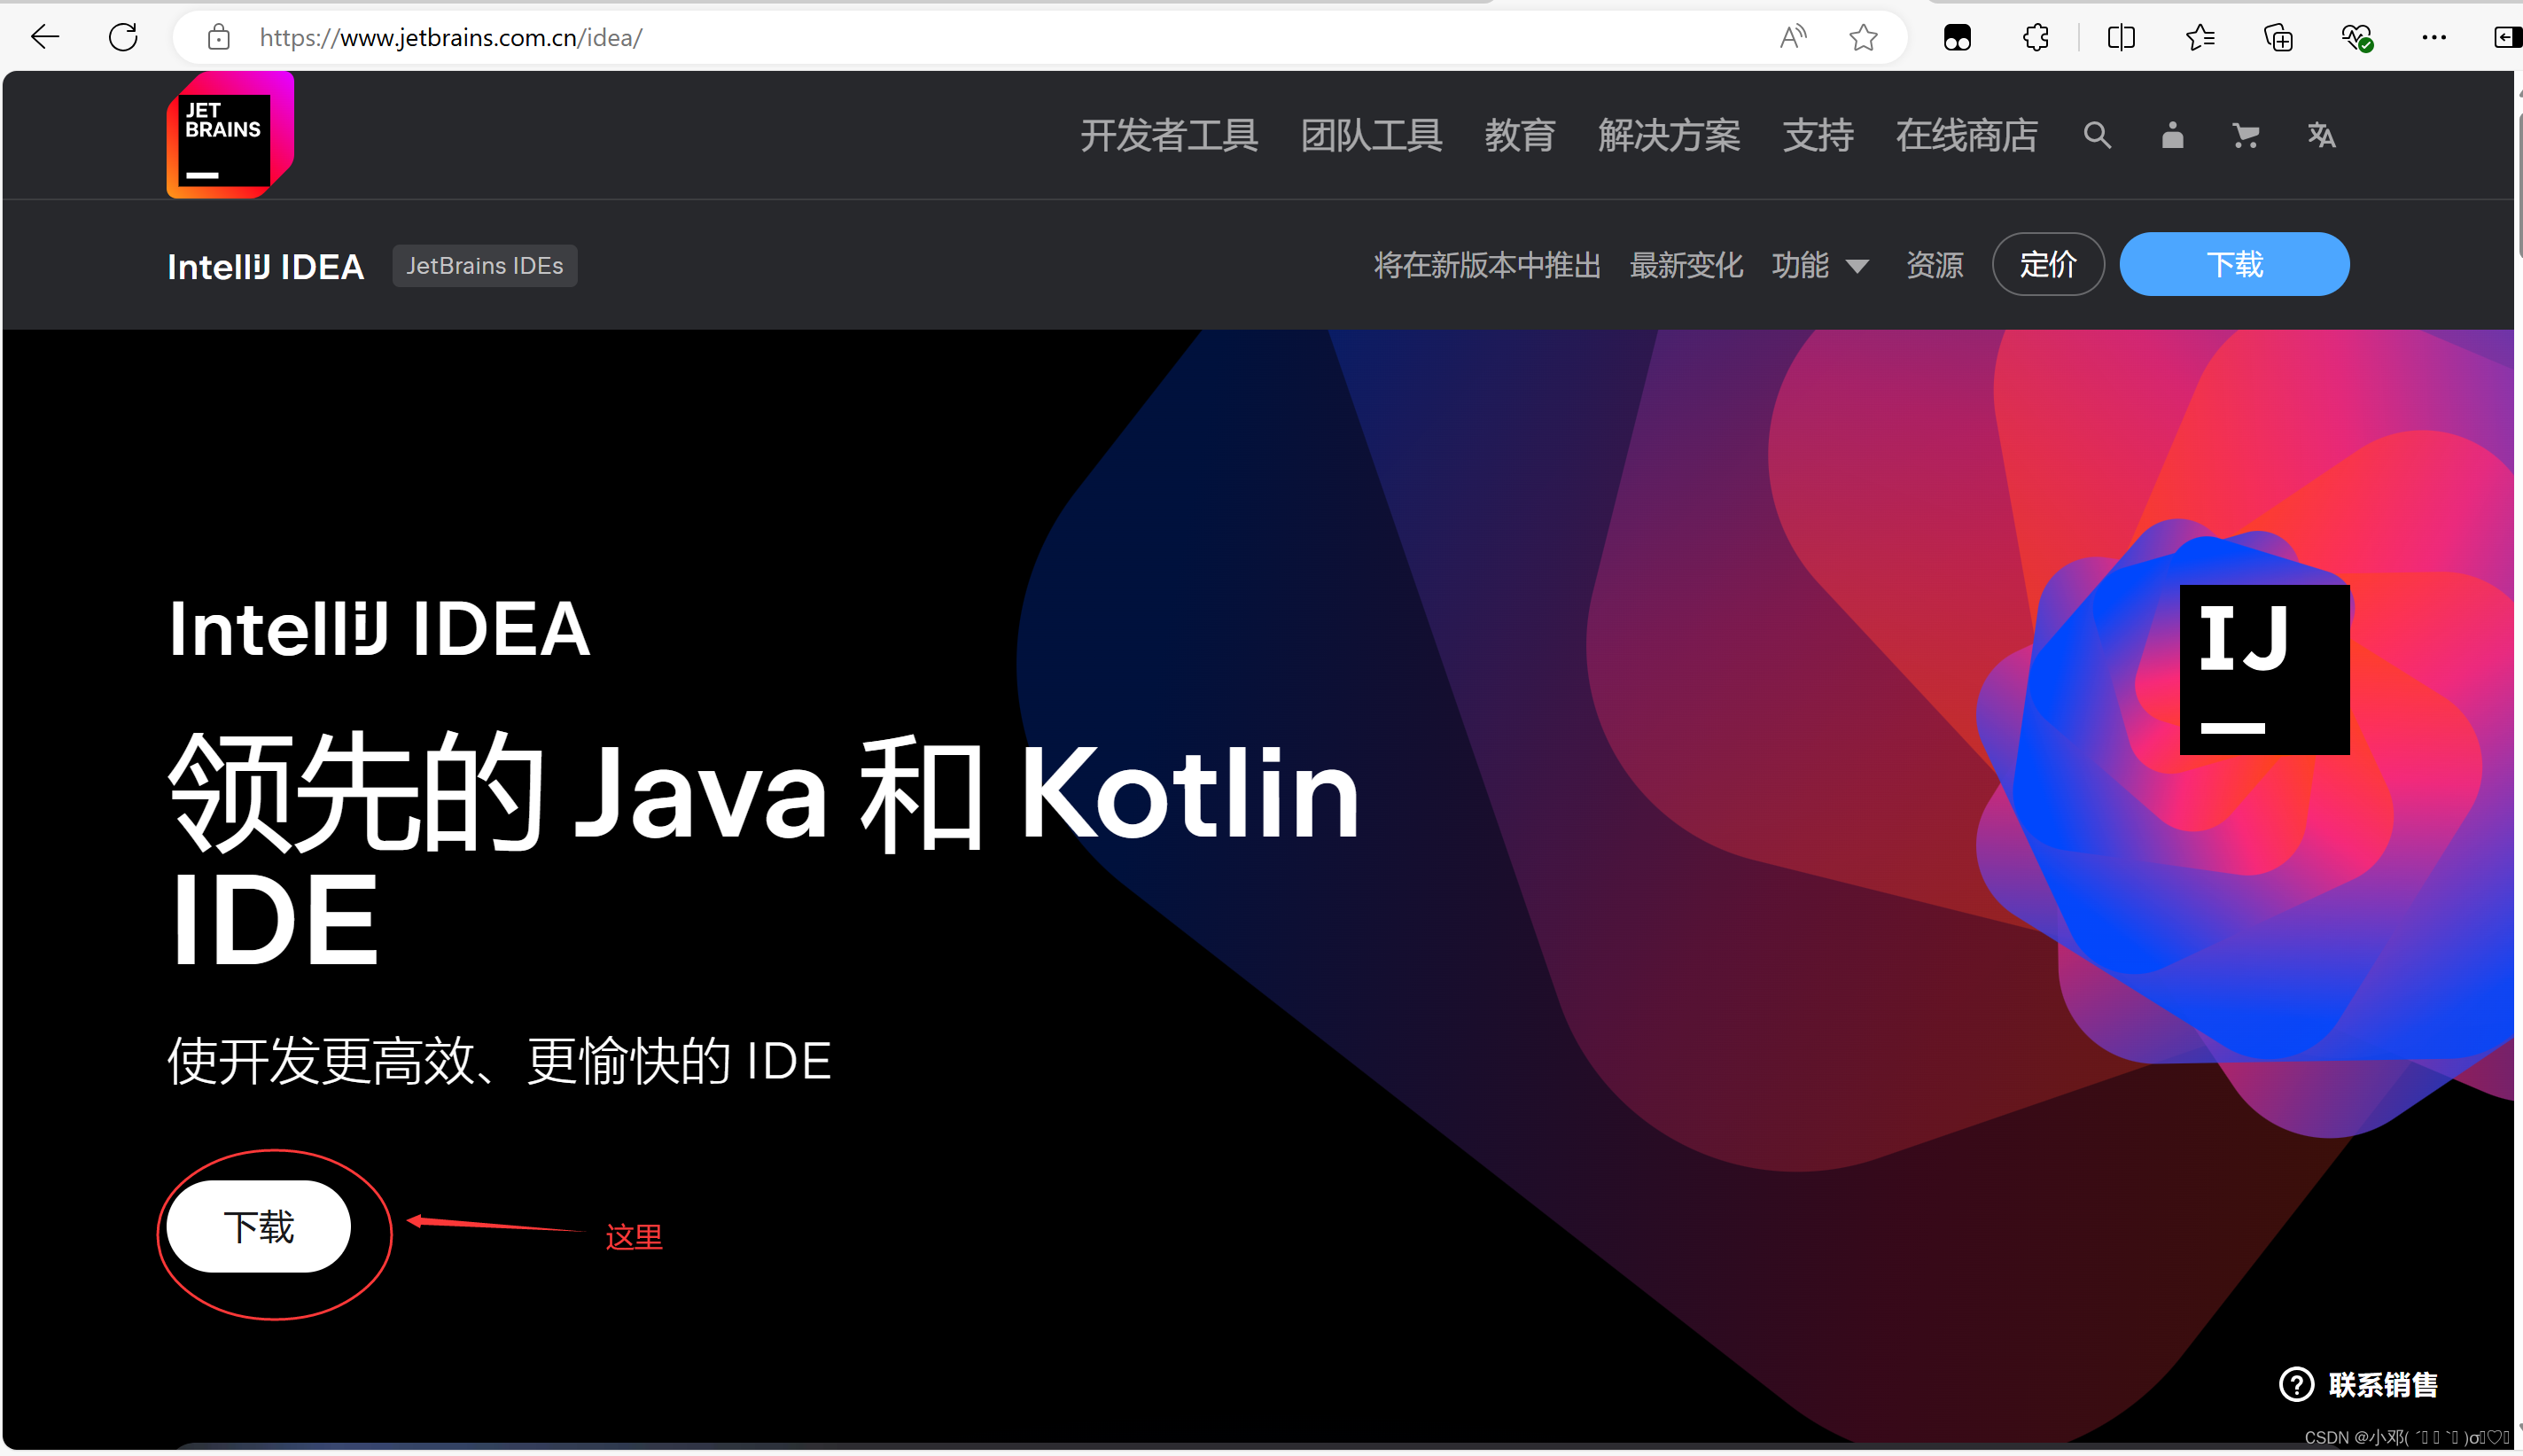Open the shopping cart icon
2523x1456 pixels.
click(2245, 135)
